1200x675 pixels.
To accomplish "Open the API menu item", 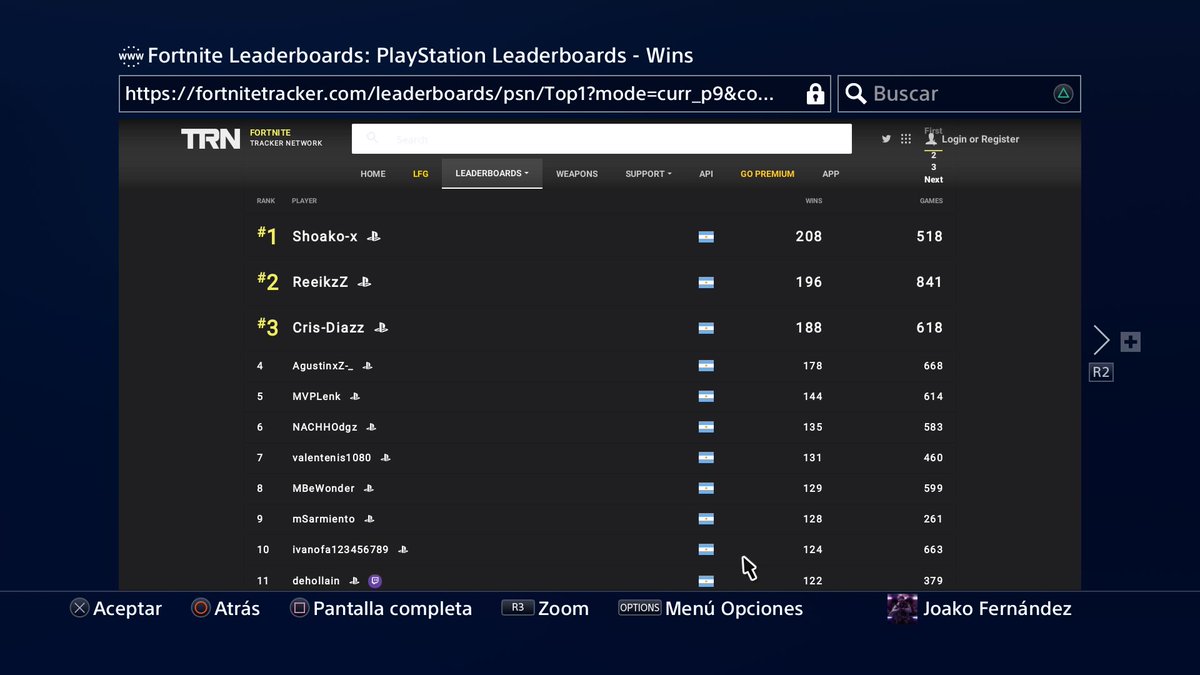I will pos(706,174).
